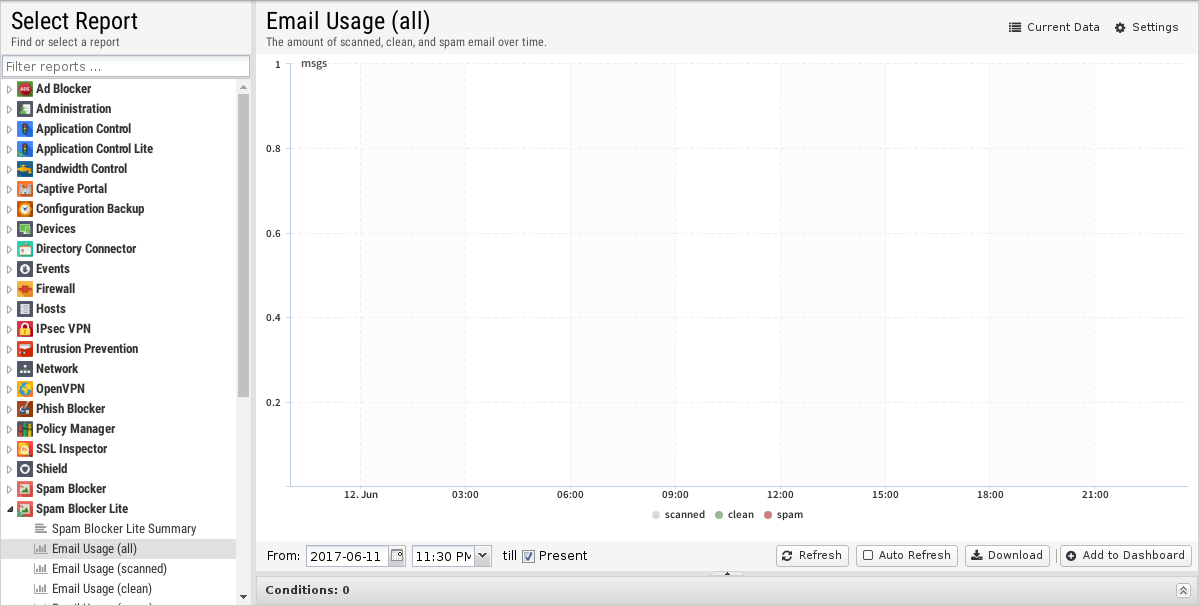Click the Configuration Backup icon
This screenshot has height=606, width=1199.
click(24, 209)
